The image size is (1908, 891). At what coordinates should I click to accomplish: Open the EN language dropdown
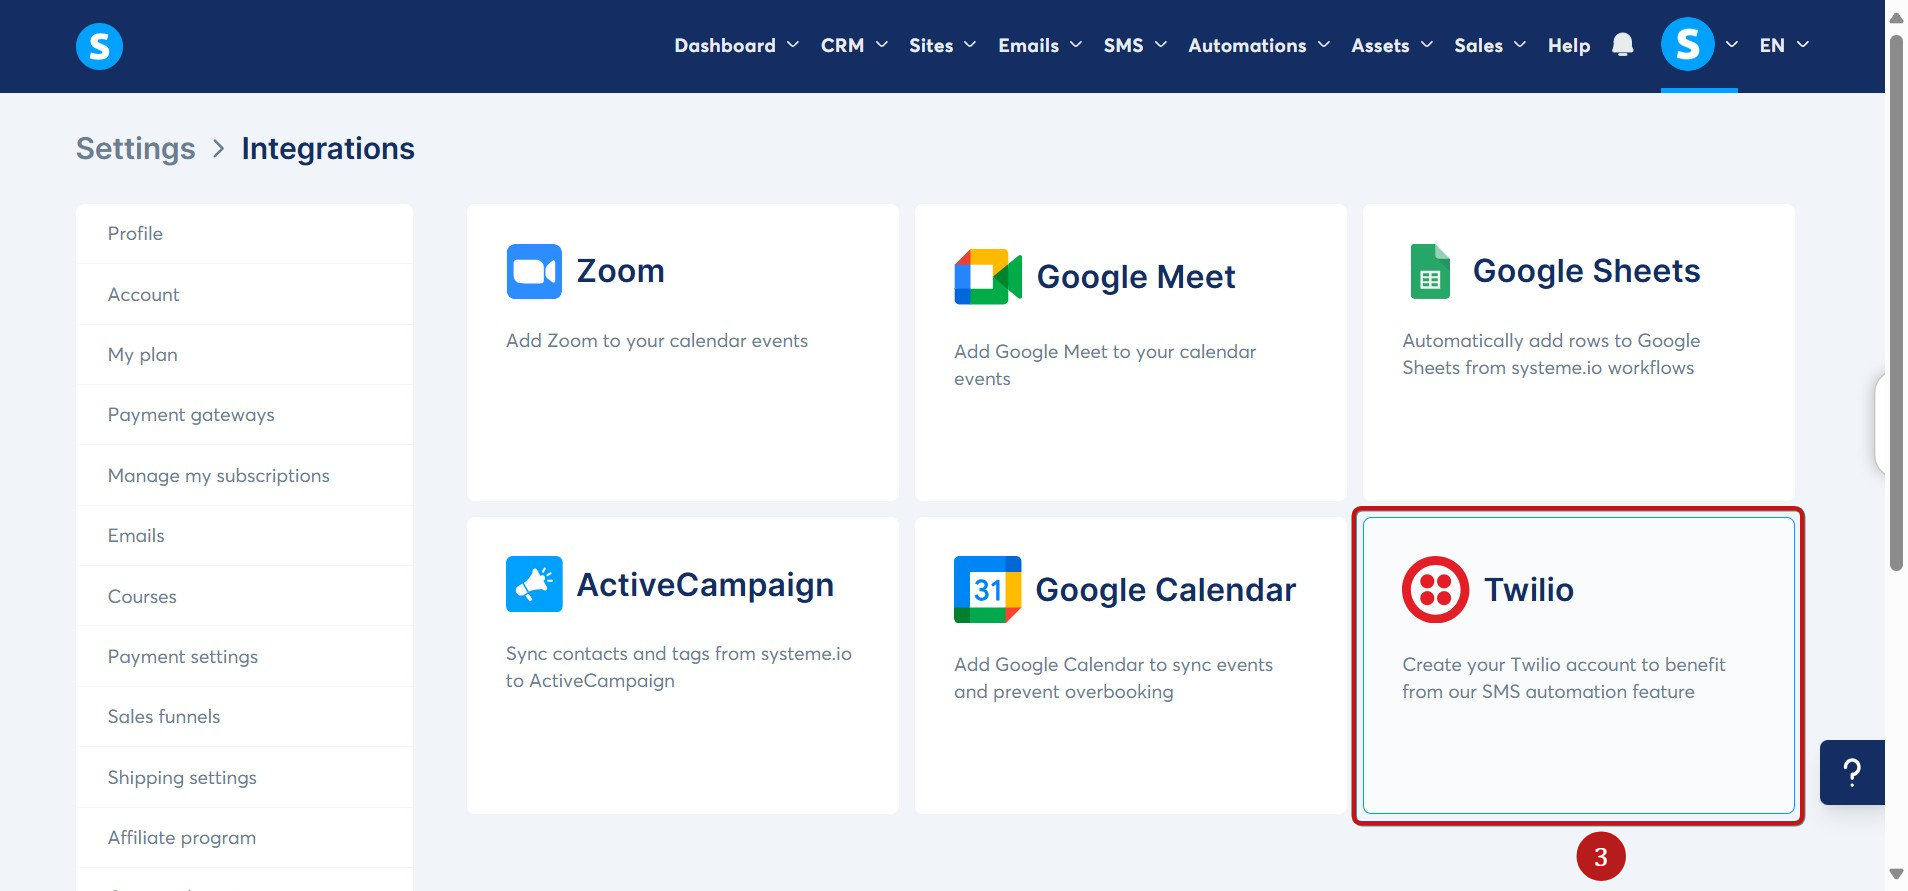[1785, 45]
